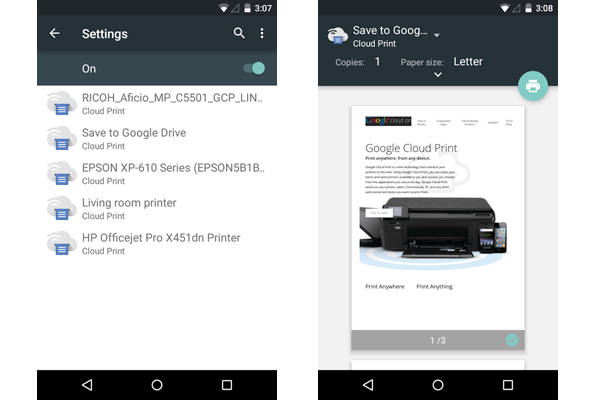This screenshot has height=400, width=600.
Task: Choose the EPSON XP-610 Series printer
Action: (x=170, y=173)
